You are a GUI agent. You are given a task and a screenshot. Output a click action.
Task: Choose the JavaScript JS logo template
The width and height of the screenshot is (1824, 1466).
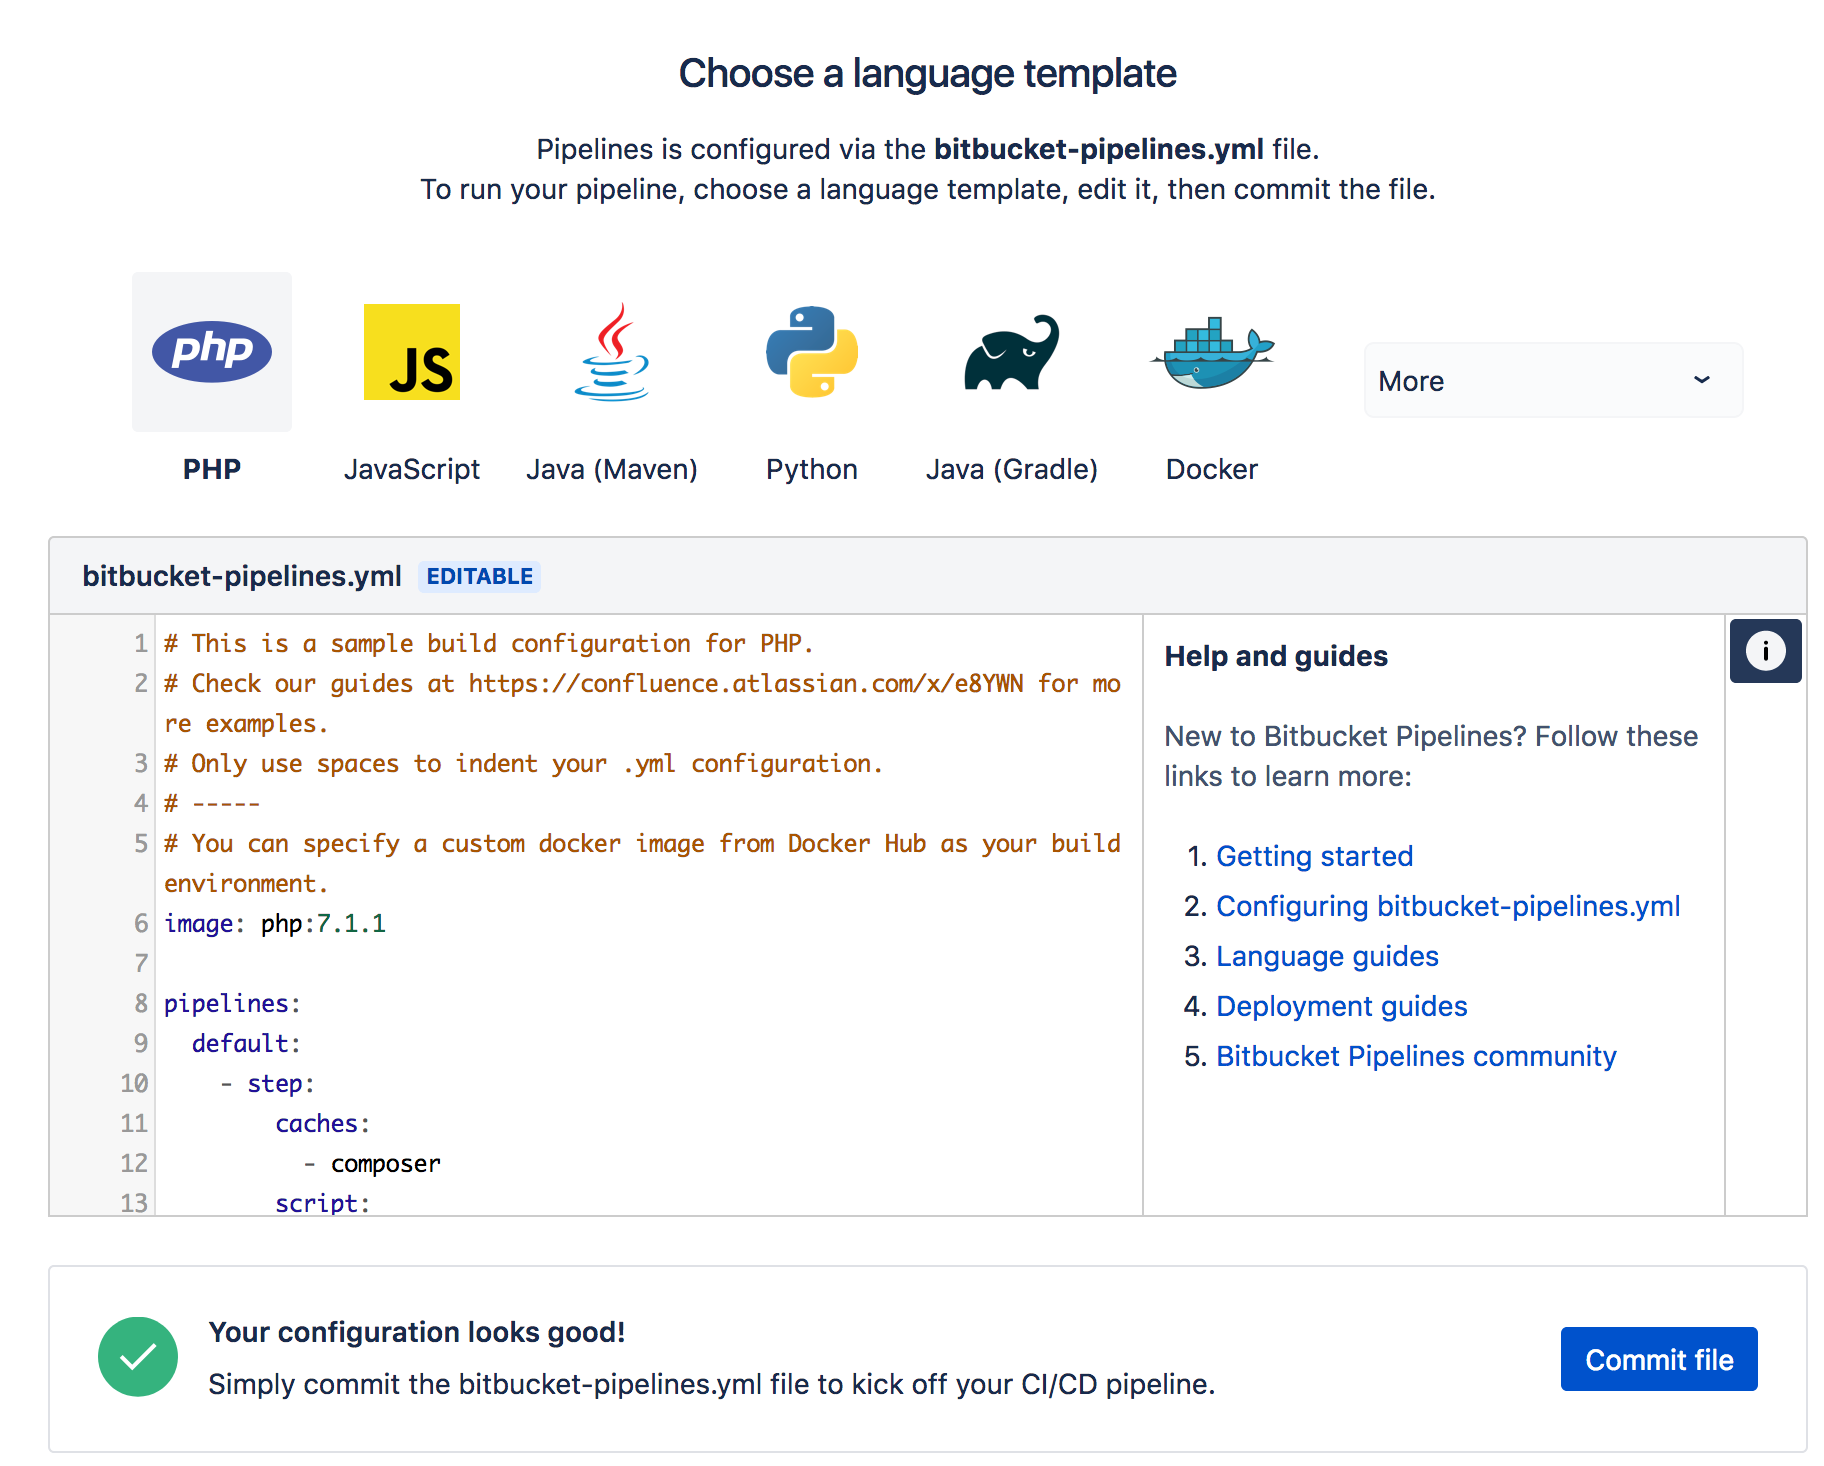(x=412, y=352)
